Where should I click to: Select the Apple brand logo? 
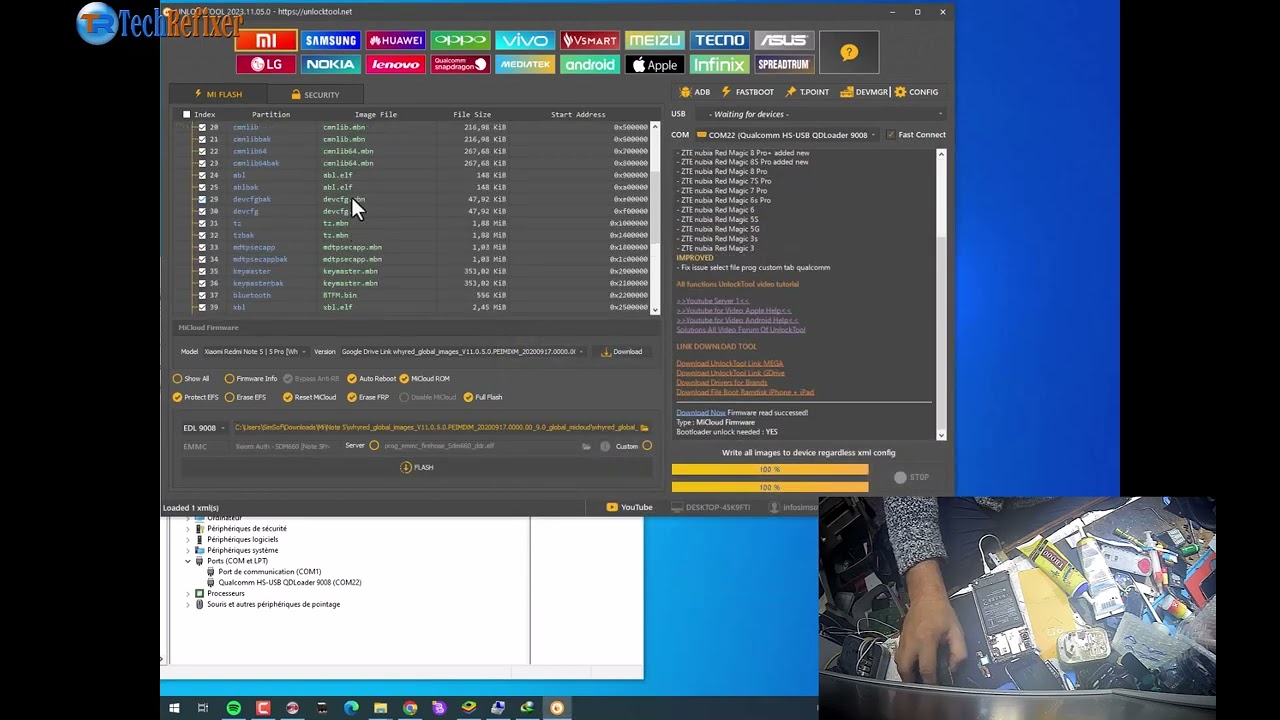click(654, 64)
